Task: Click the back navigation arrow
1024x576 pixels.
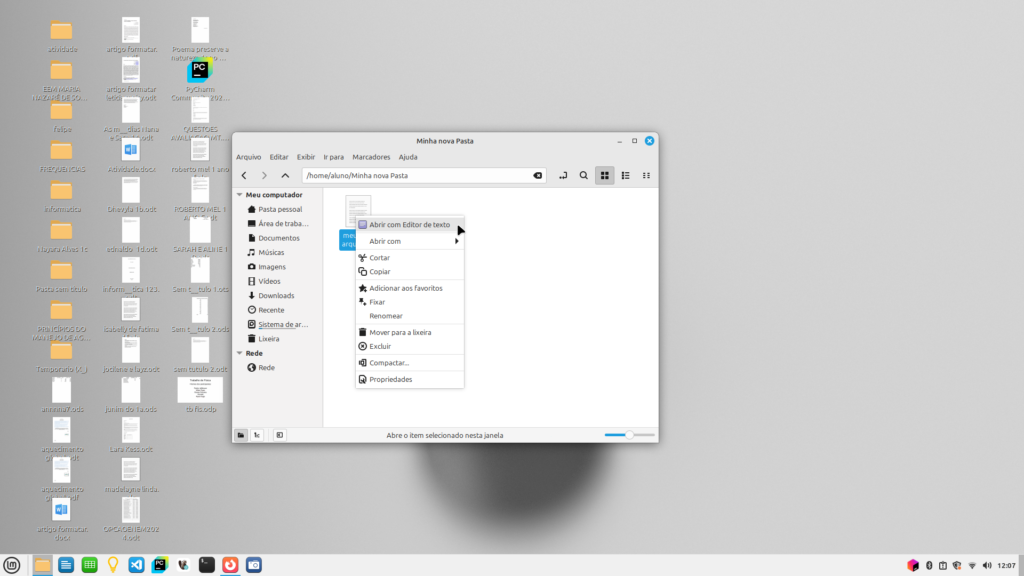Action: (x=244, y=176)
